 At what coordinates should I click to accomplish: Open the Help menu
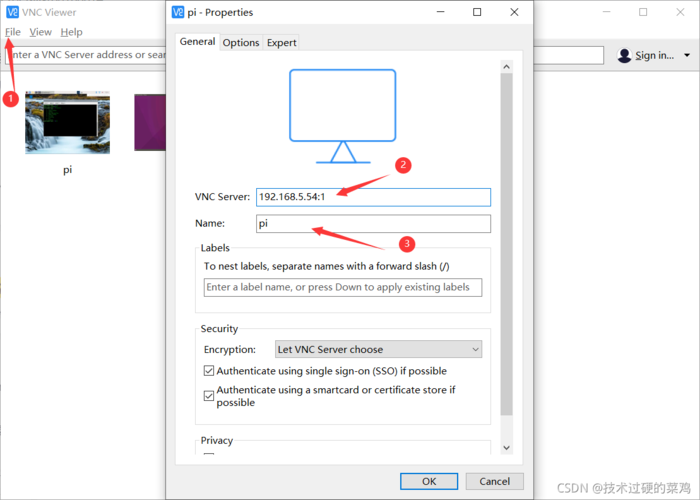pyautogui.click(x=71, y=32)
